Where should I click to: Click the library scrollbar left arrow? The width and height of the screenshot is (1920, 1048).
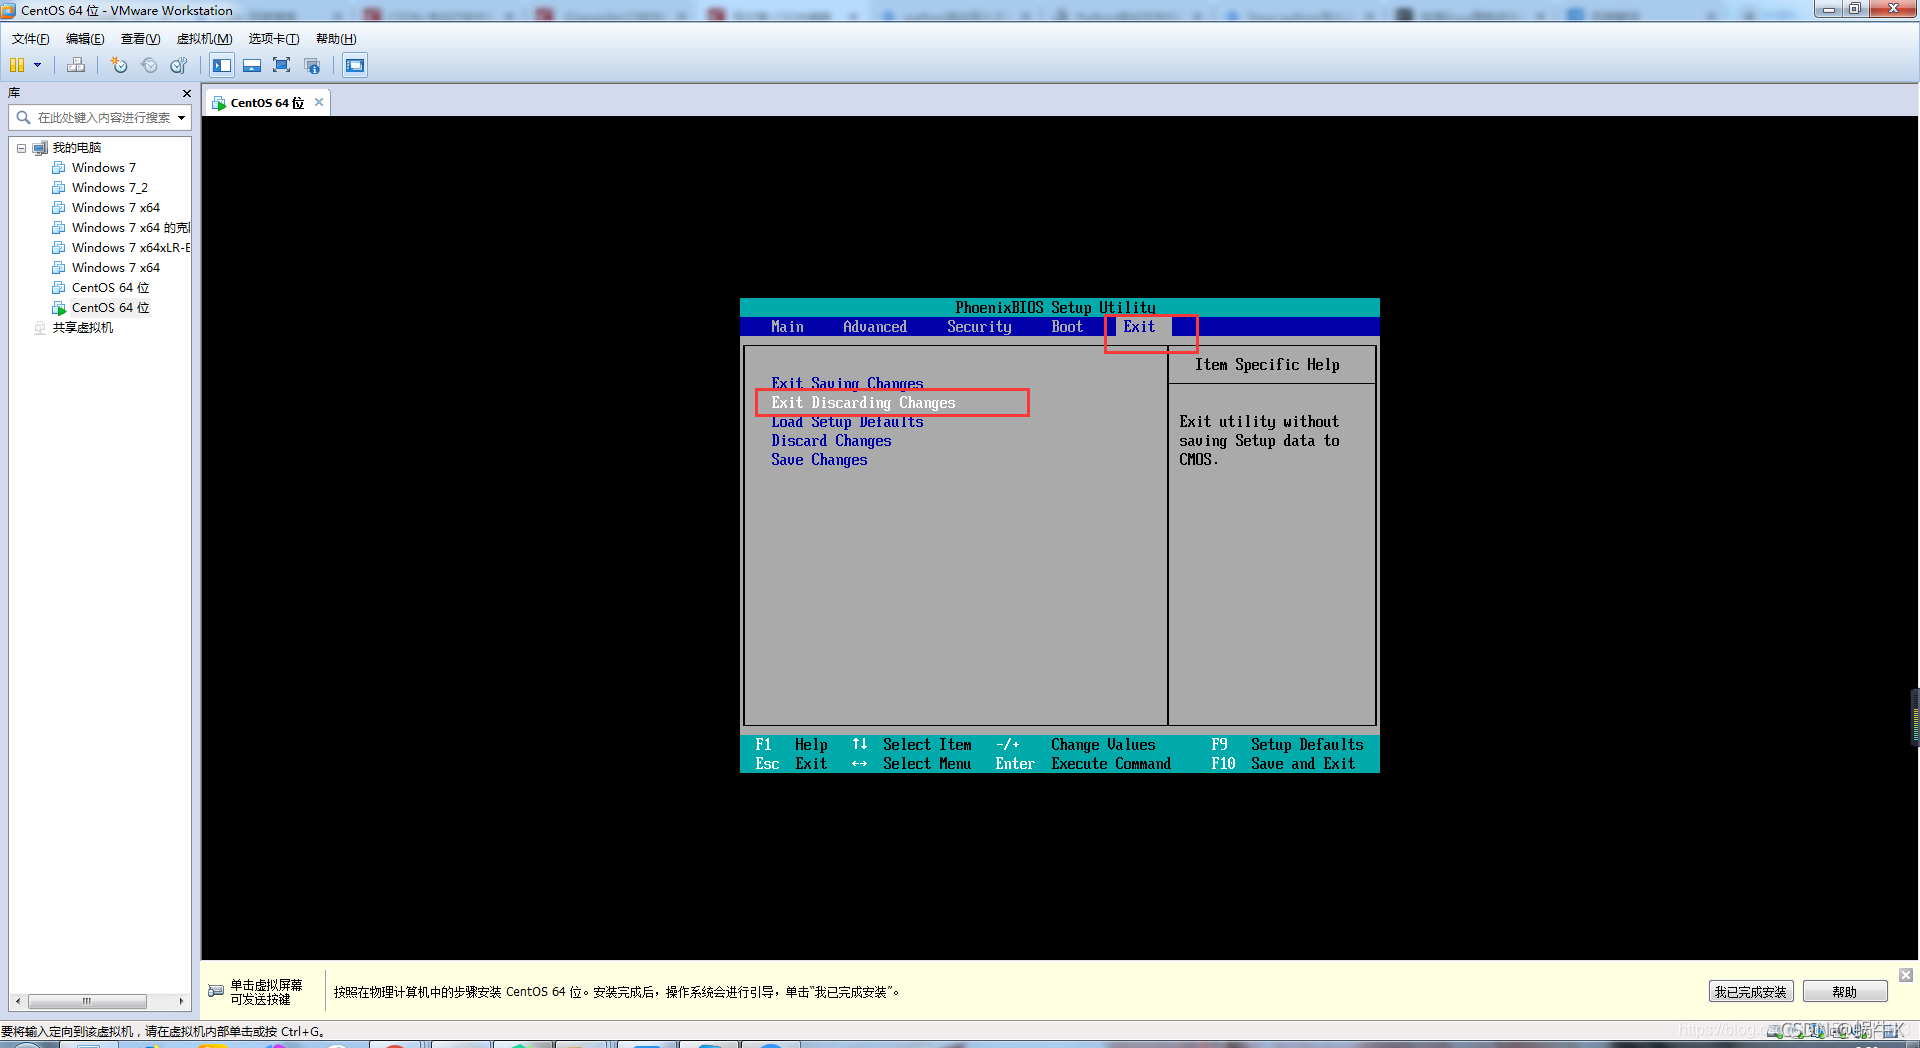pyautogui.click(x=18, y=1001)
